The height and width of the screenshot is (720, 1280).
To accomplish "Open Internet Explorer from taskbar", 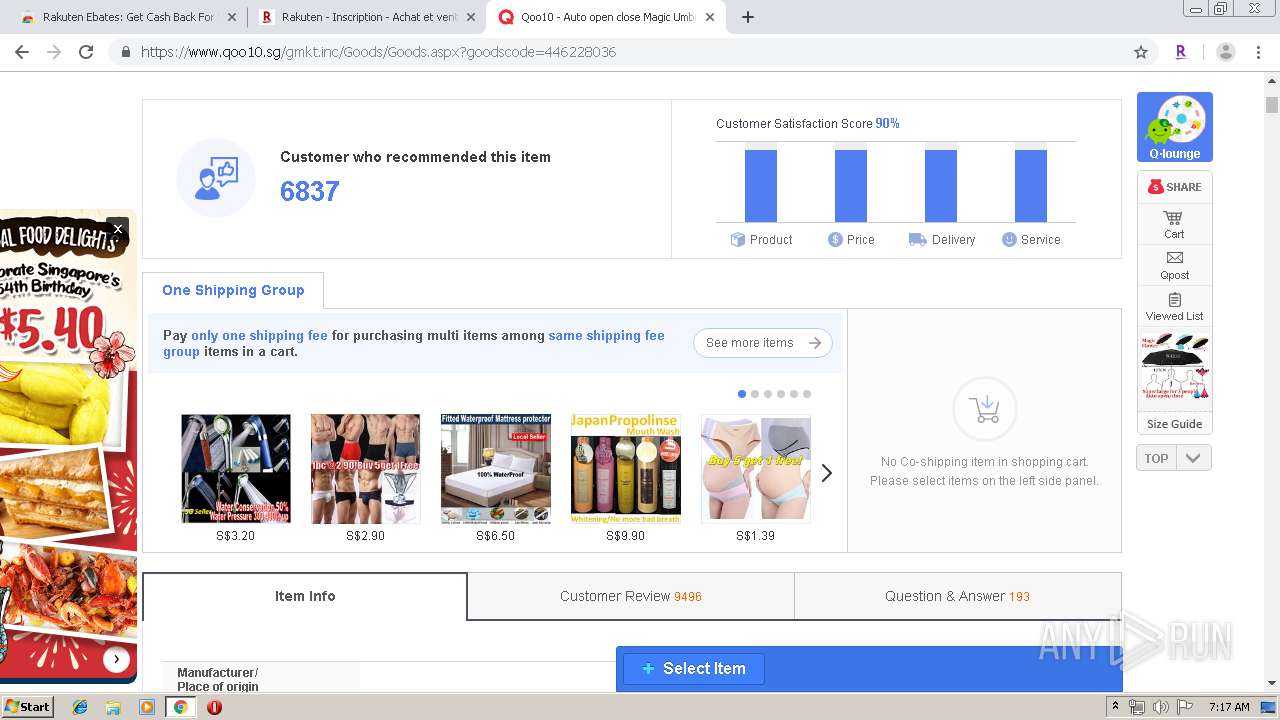I will coord(80,707).
